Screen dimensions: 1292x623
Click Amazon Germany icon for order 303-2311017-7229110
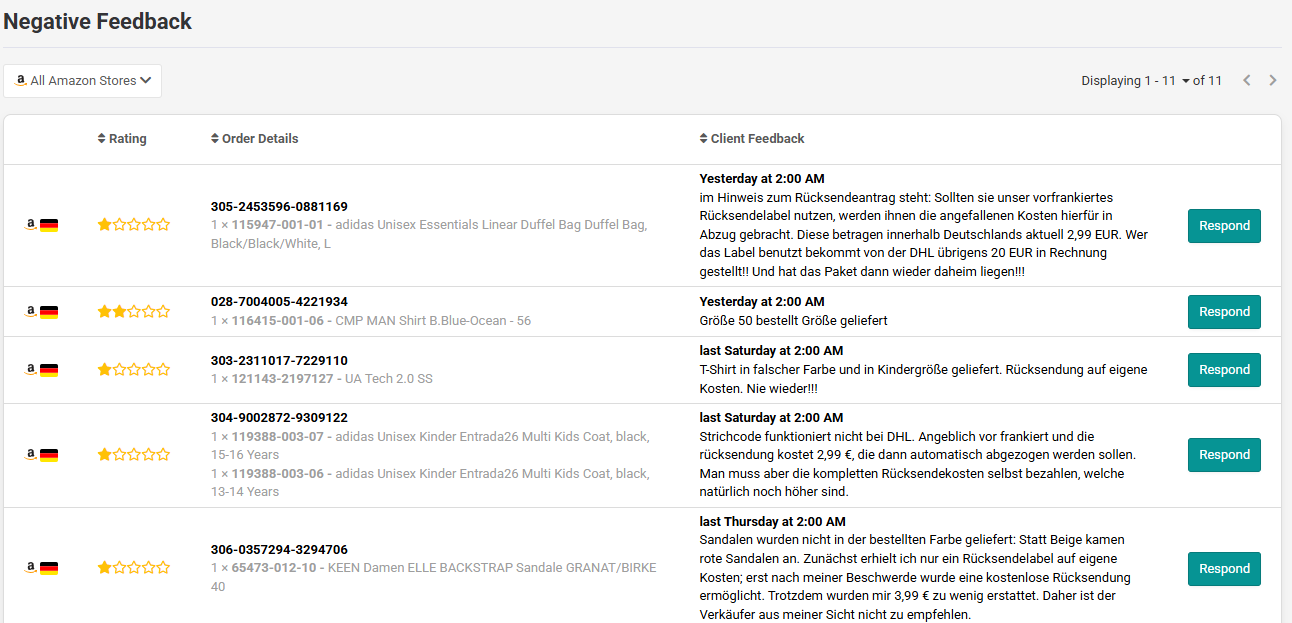[x=41, y=370]
